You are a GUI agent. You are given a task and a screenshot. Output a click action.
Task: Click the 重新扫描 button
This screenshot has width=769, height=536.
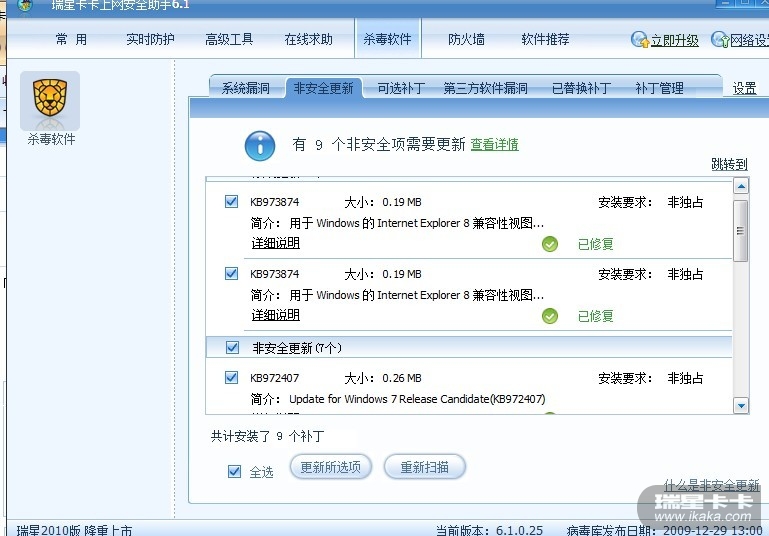pyautogui.click(x=425, y=467)
